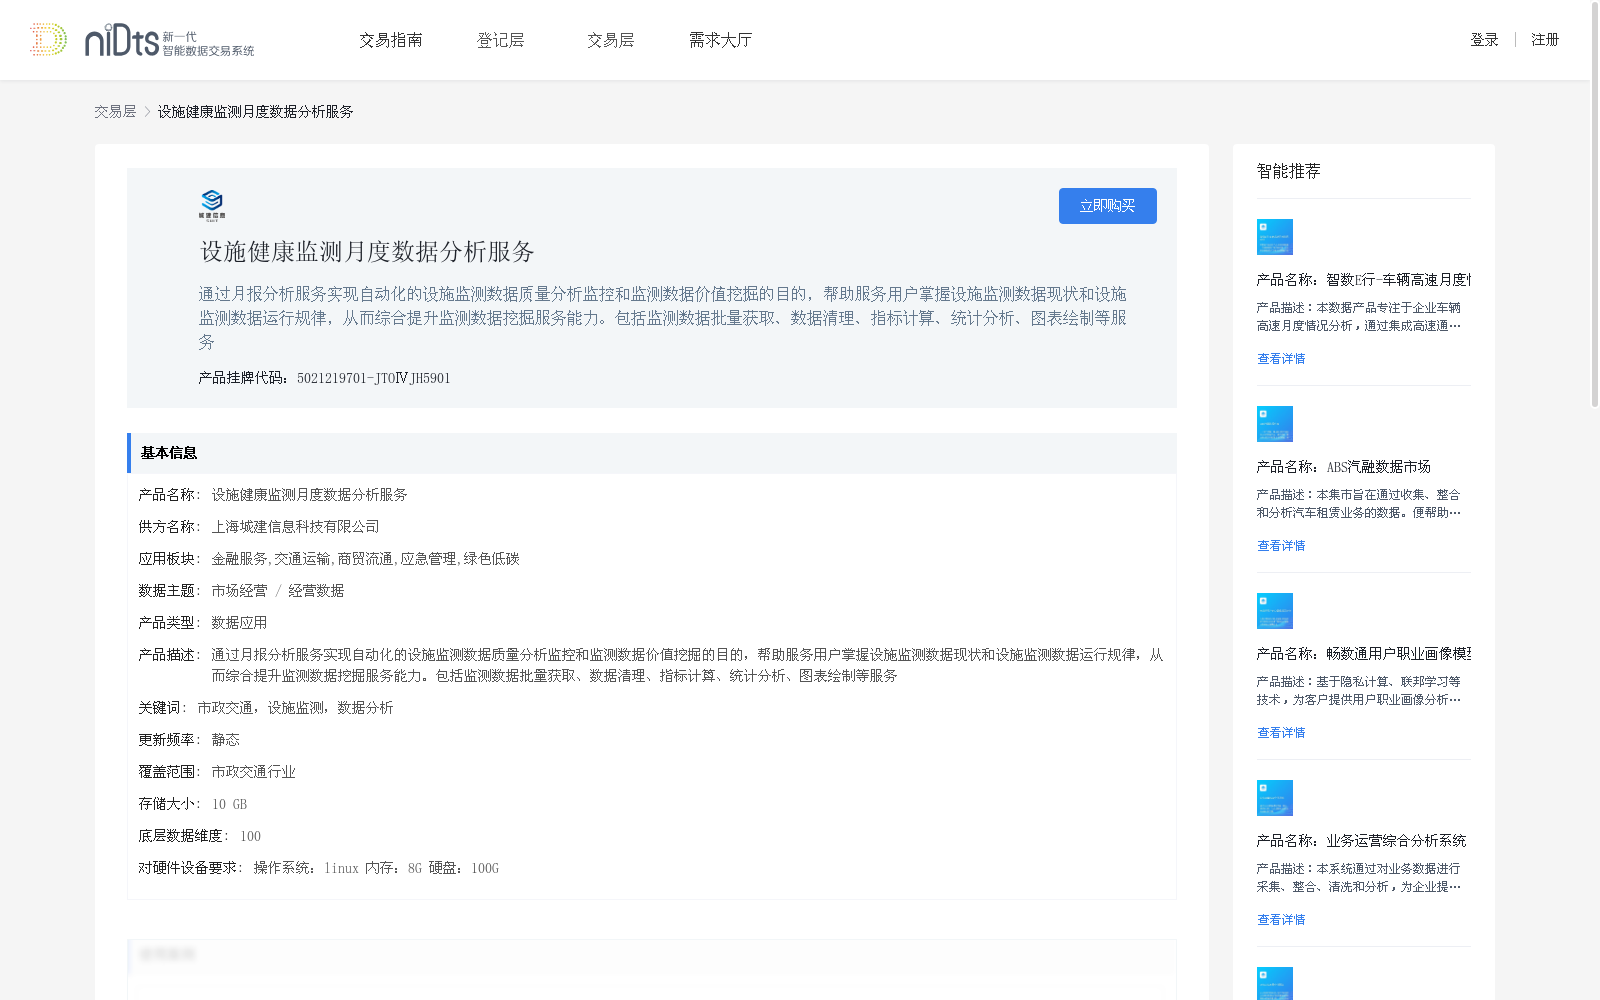Viewport: 1600px width, 1000px height.
Task: Click update frequency value 静态
Action: click(225, 740)
